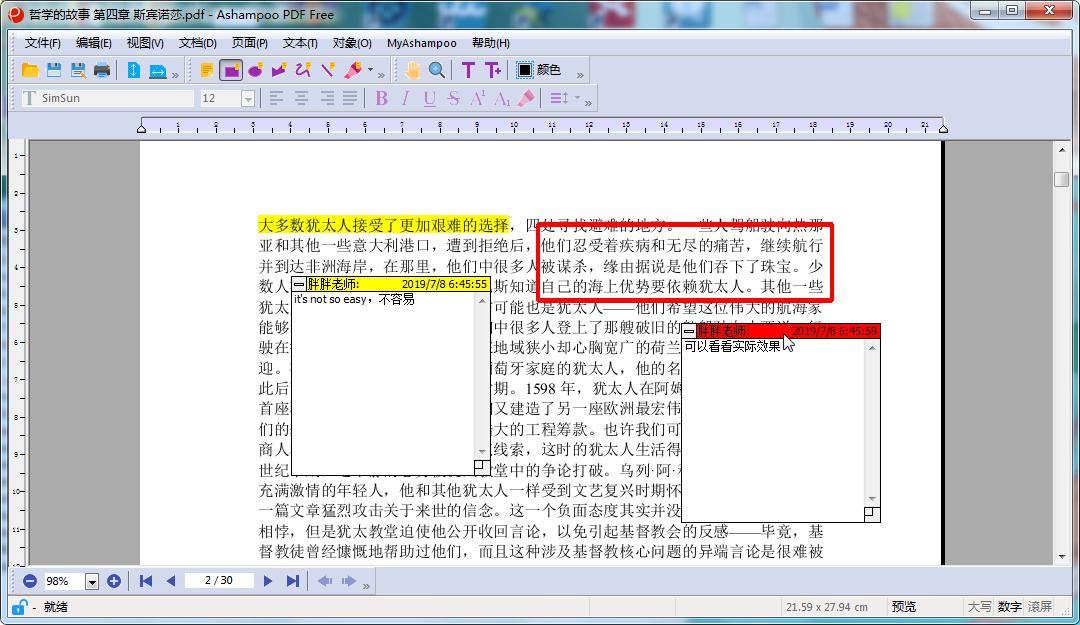Click the previous view back arrow
The width and height of the screenshot is (1080, 625).
coord(324,581)
